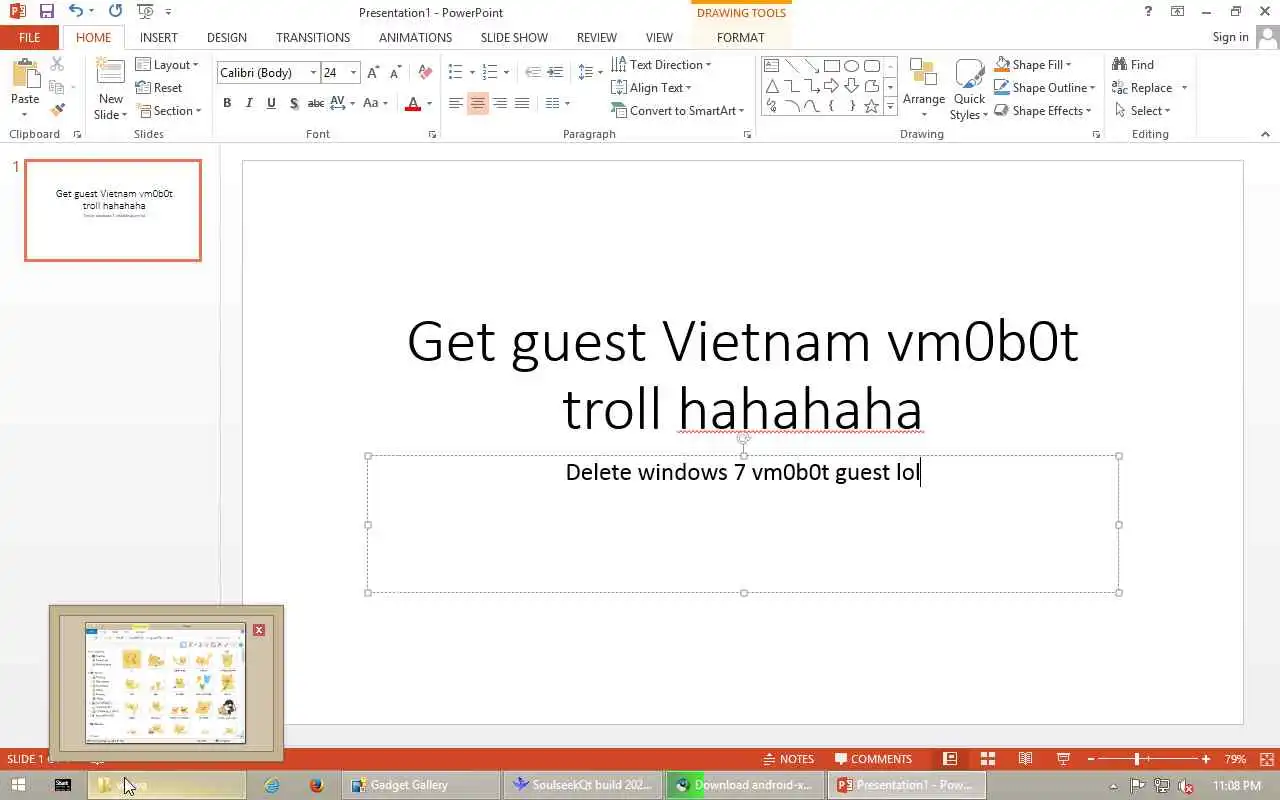Open the Drawing Tools FORMAT tab
The width and height of the screenshot is (1280, 800).
(x=740, y=38)
